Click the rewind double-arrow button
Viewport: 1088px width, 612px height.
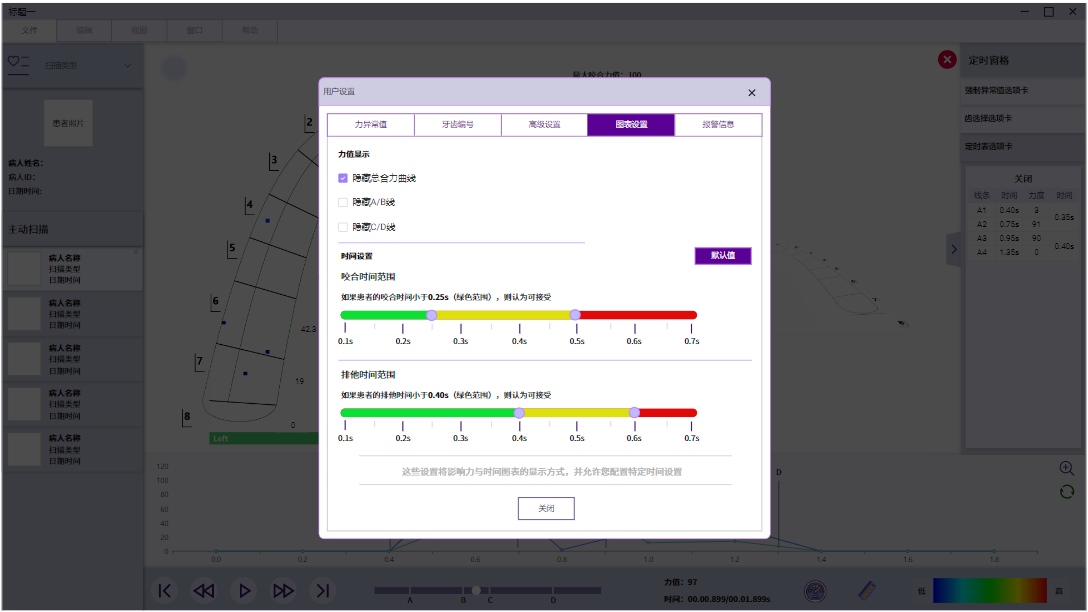[203, 591]
